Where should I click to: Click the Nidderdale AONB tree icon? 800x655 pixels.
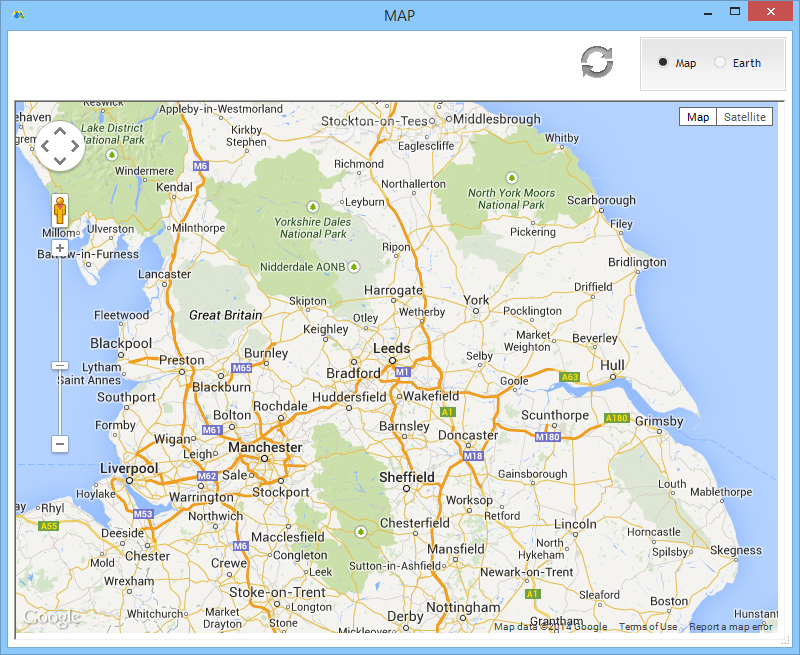tap(354, 267)
